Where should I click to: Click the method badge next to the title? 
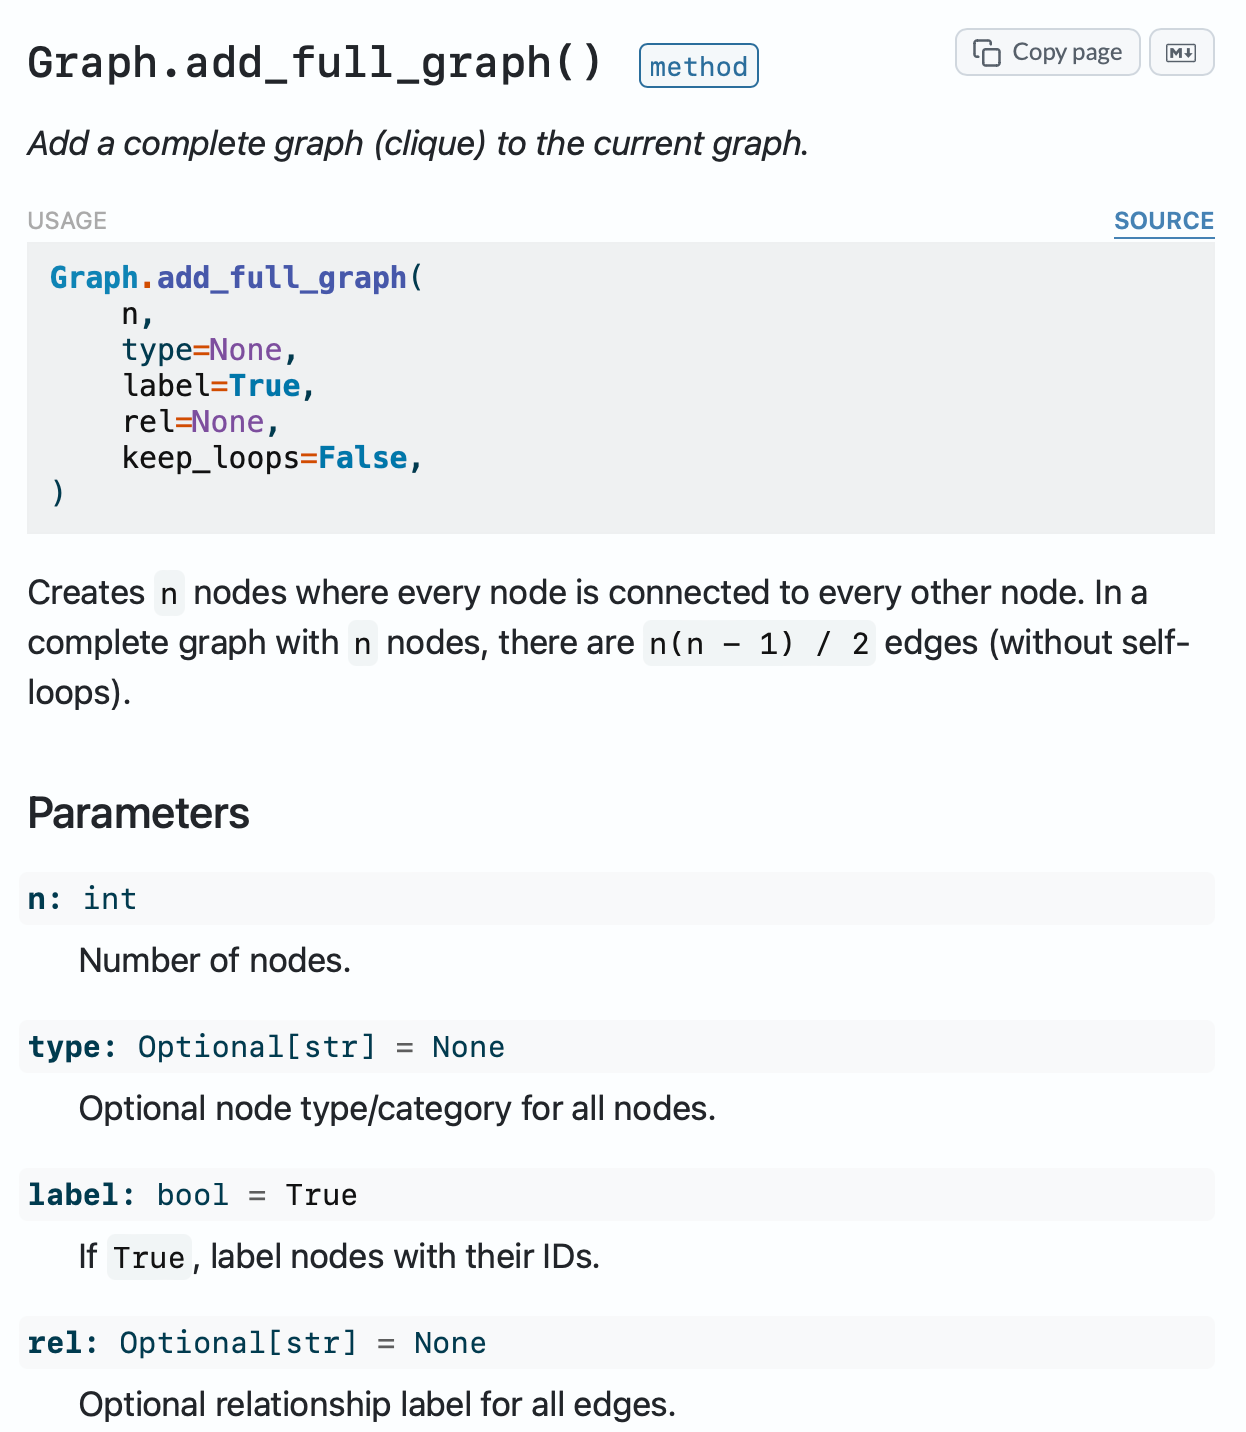click(x=698, y=66)
